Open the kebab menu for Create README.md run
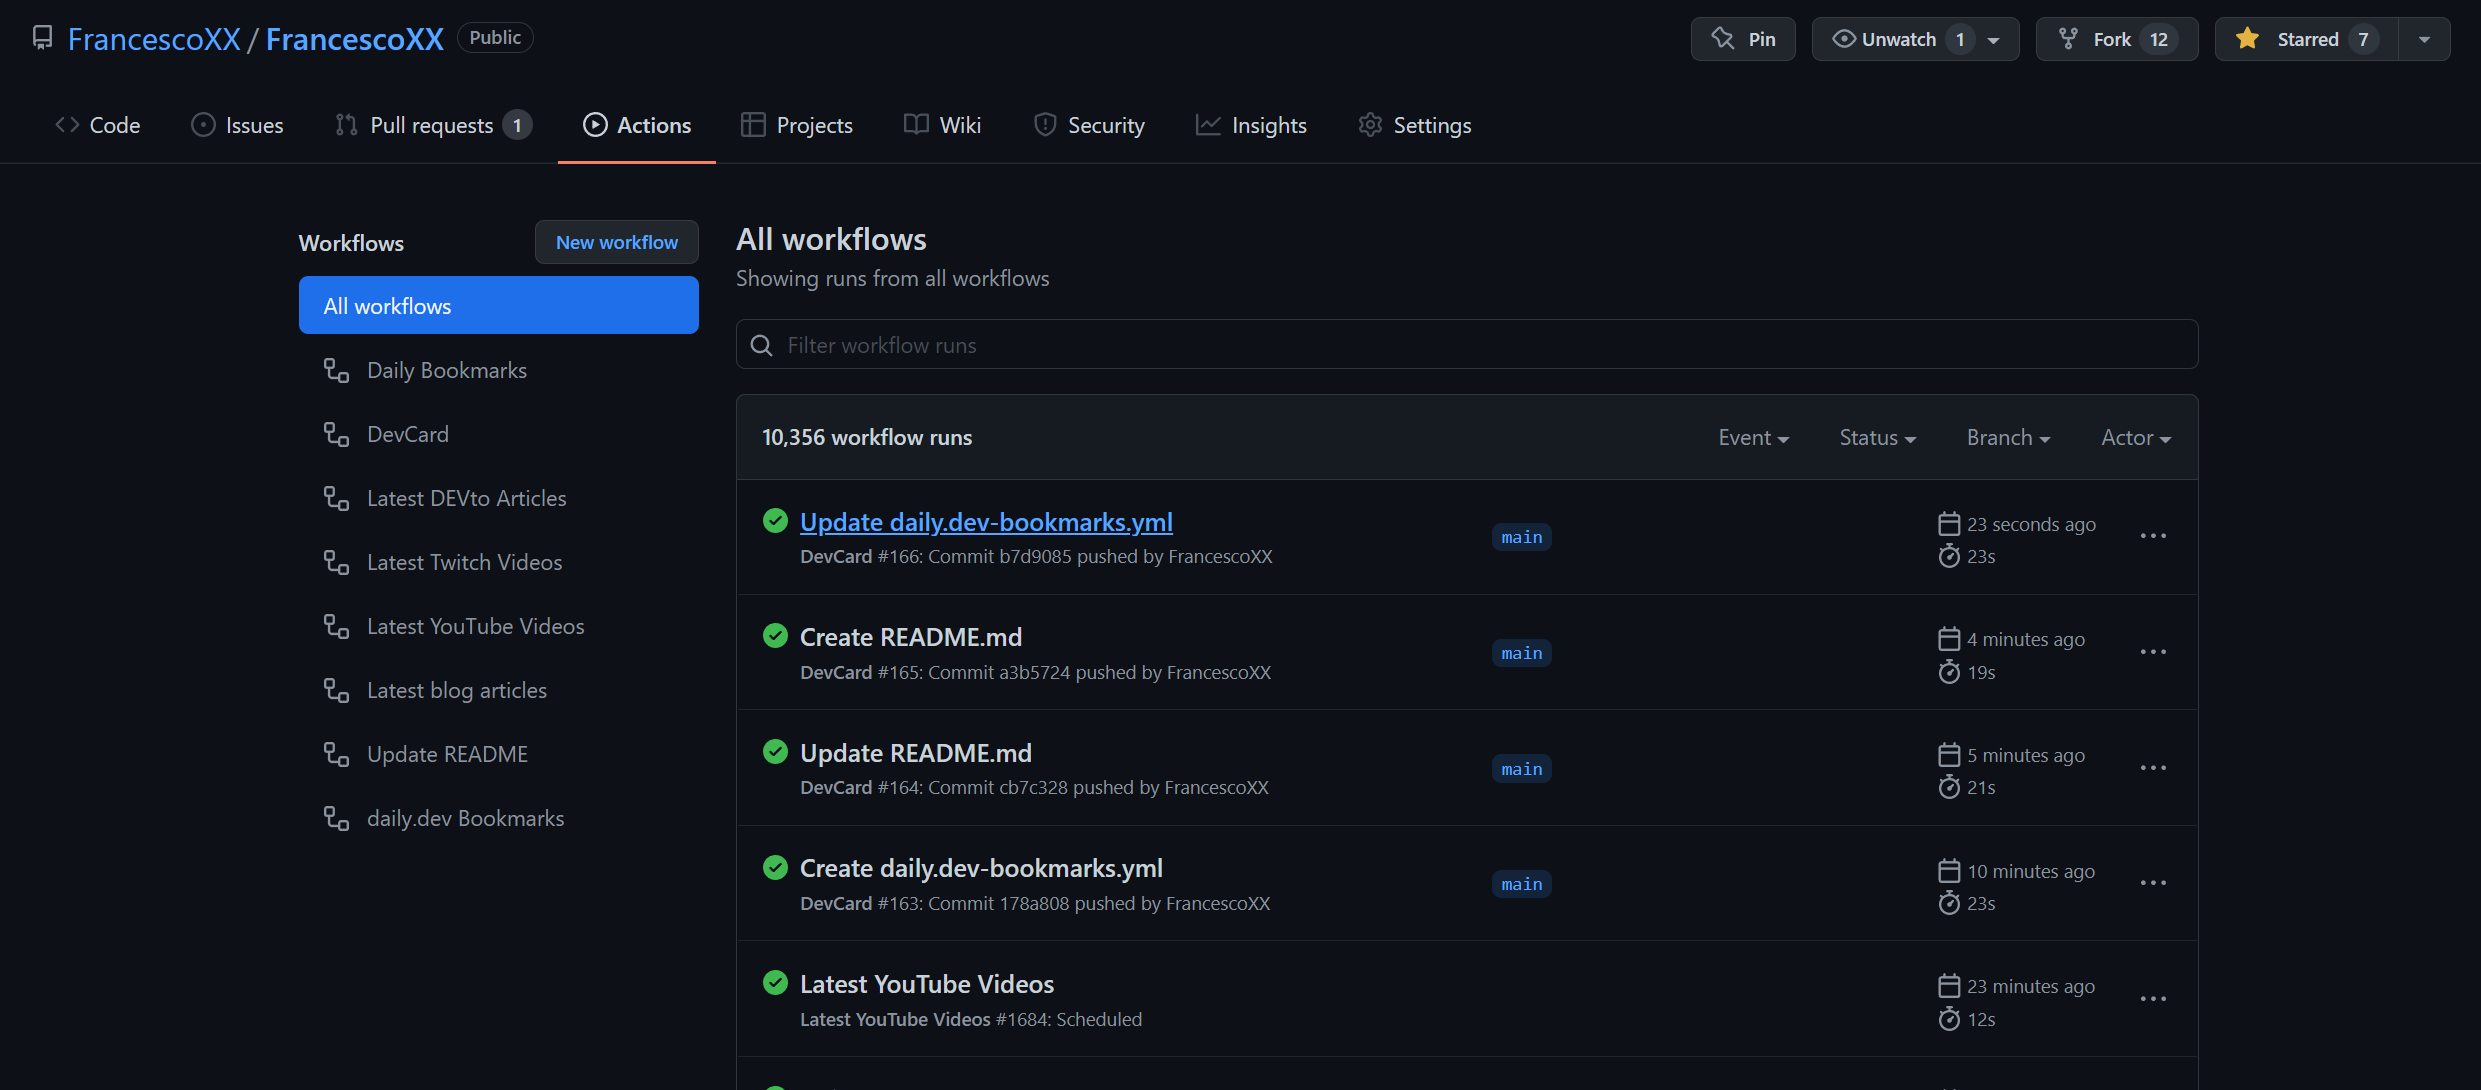The image size is (2481, 1090). (2153, 652)
